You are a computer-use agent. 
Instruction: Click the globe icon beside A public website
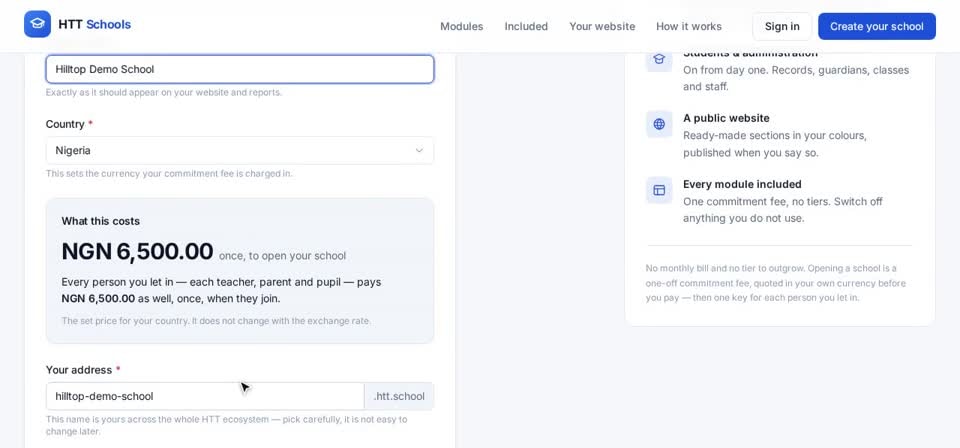[659, 124]
